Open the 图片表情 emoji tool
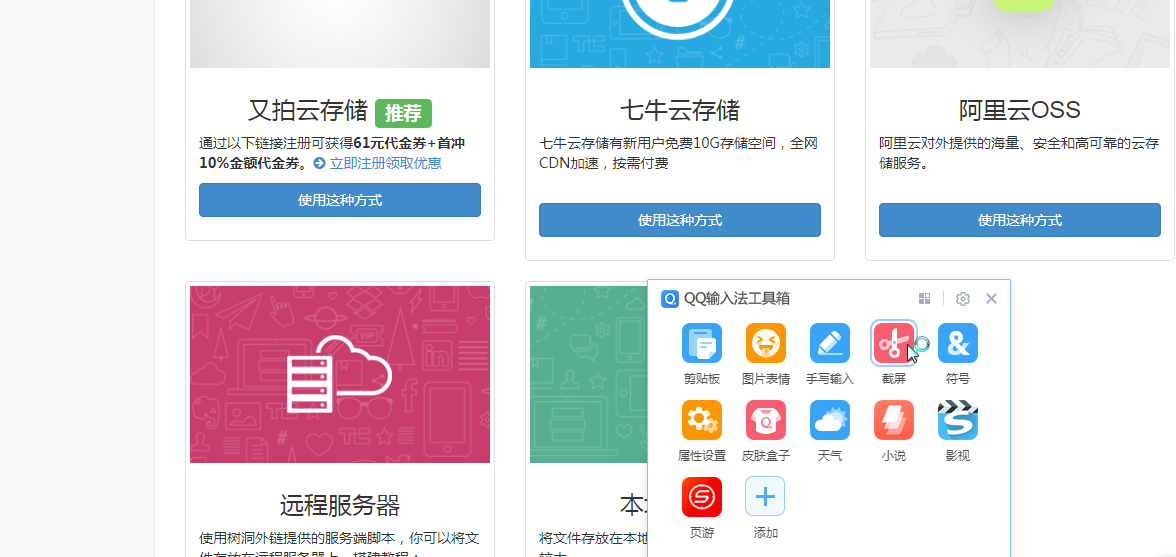Screen dimensions: 1176x557 click(766, 343)
